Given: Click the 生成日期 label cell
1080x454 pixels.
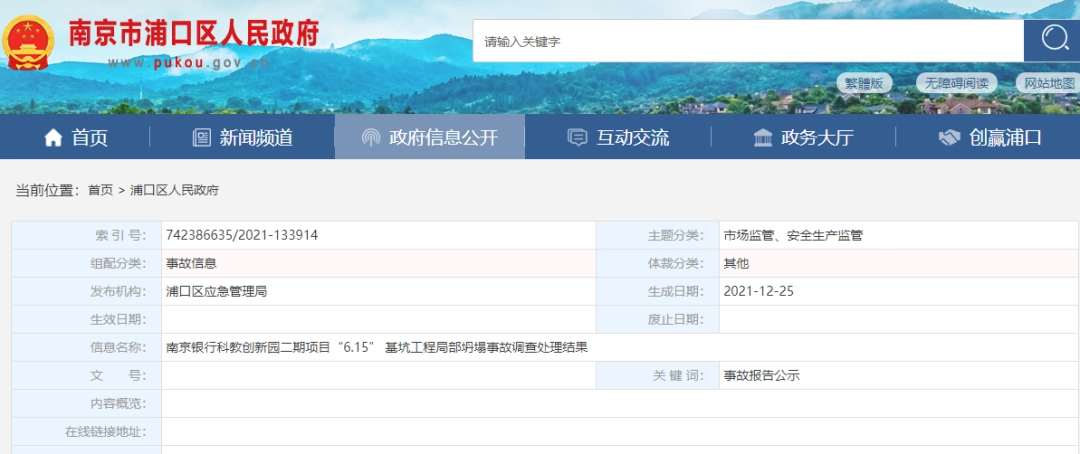Looking at the screenshot, I should (x=658, y=291).
